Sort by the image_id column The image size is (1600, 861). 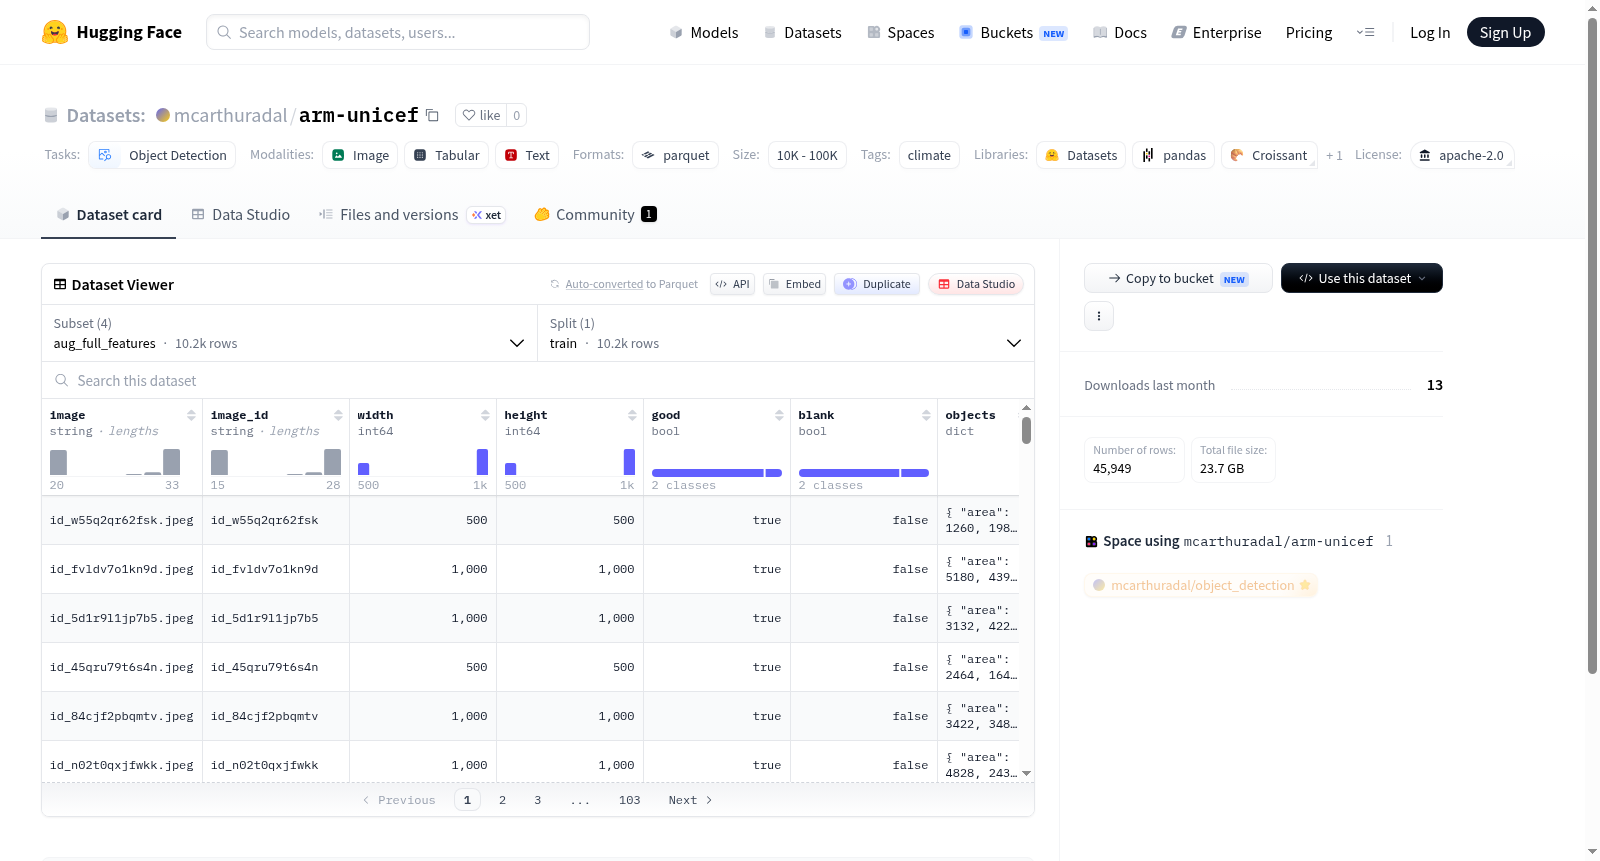pos(338,415)
